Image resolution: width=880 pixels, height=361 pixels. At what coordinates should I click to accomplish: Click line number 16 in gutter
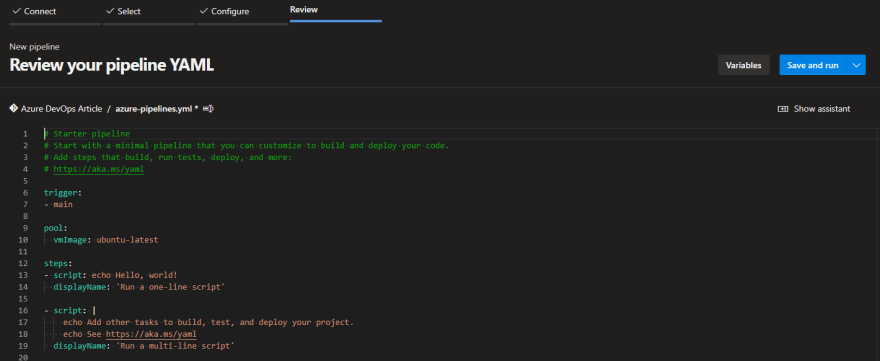click(x=23, y=310)
